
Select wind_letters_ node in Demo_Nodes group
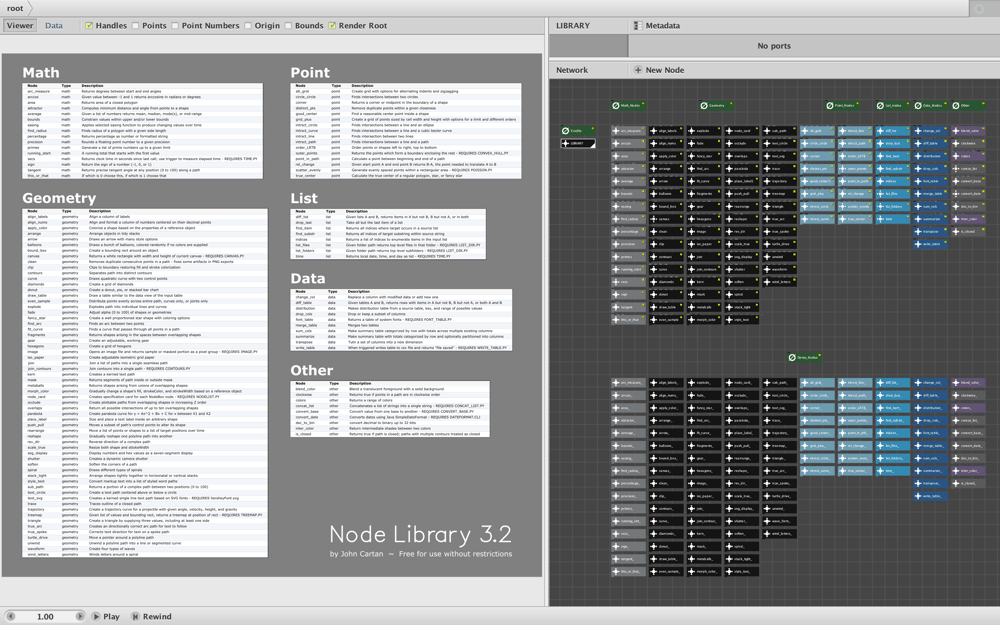(779, 534)
